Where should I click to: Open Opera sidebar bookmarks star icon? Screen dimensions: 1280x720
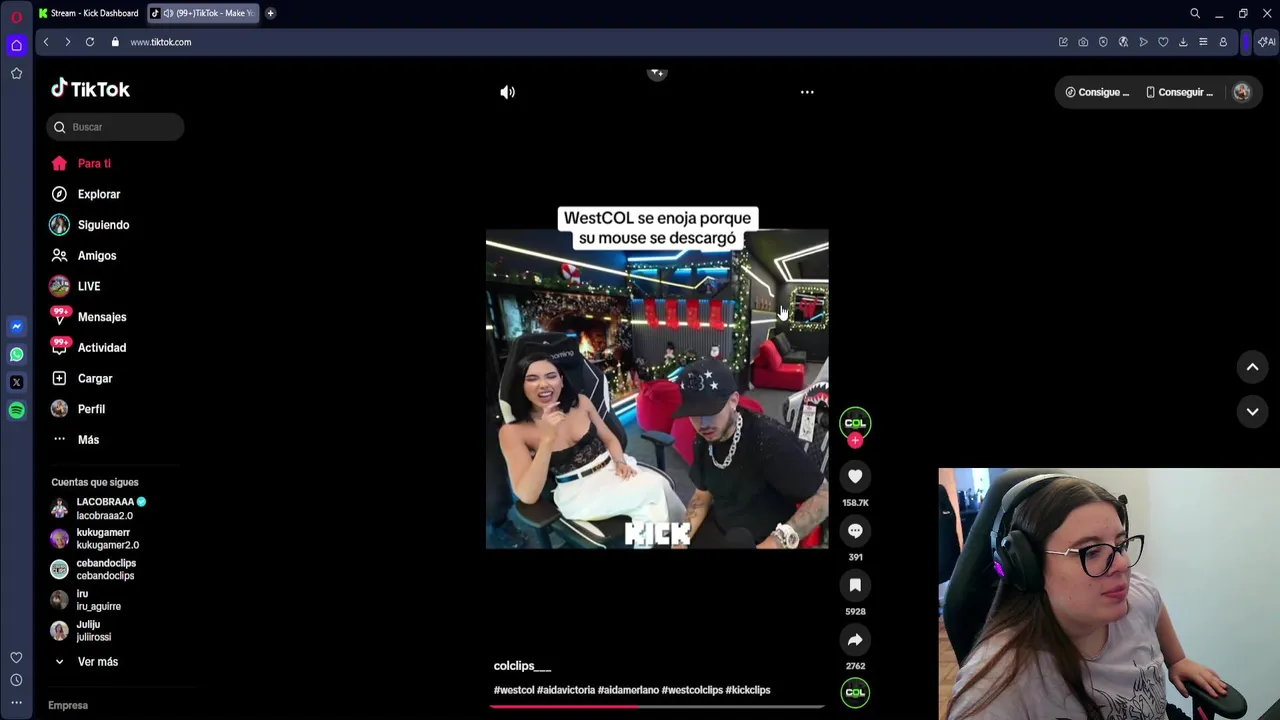[x=16, y=73]
